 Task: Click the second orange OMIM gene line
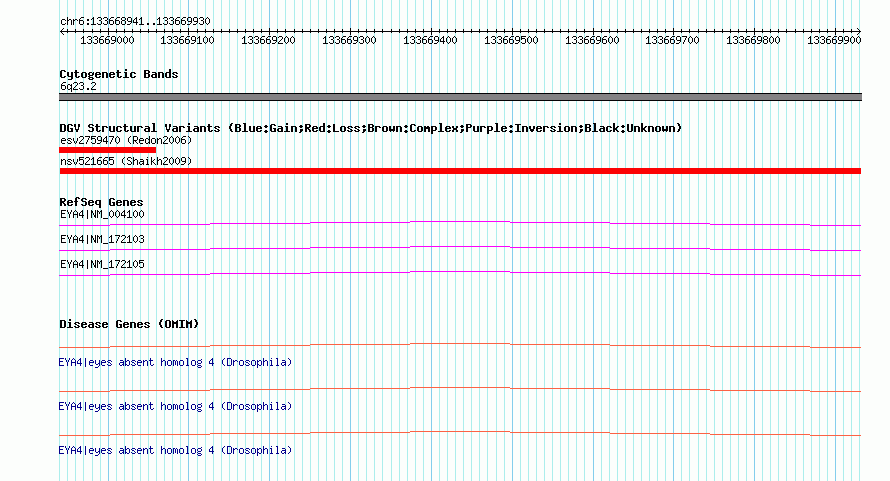460,390
